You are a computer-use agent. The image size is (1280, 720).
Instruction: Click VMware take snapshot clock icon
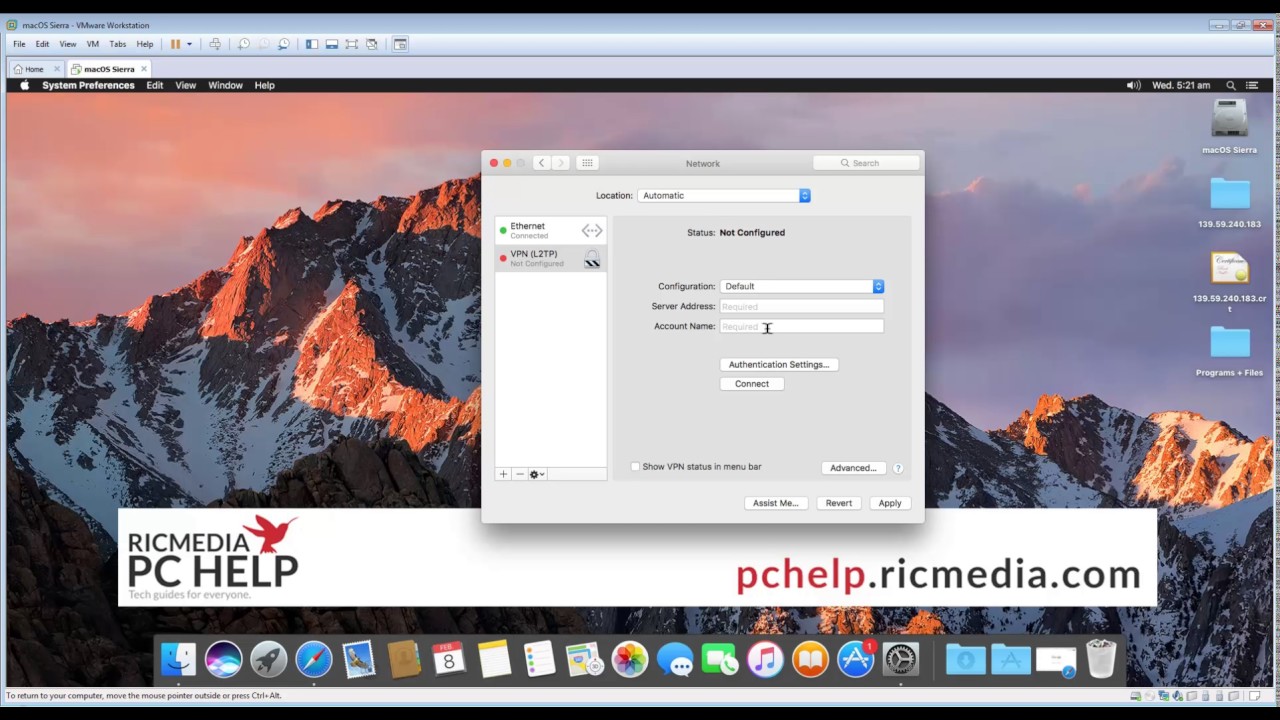pyautogui.click(x=244, y=44)
